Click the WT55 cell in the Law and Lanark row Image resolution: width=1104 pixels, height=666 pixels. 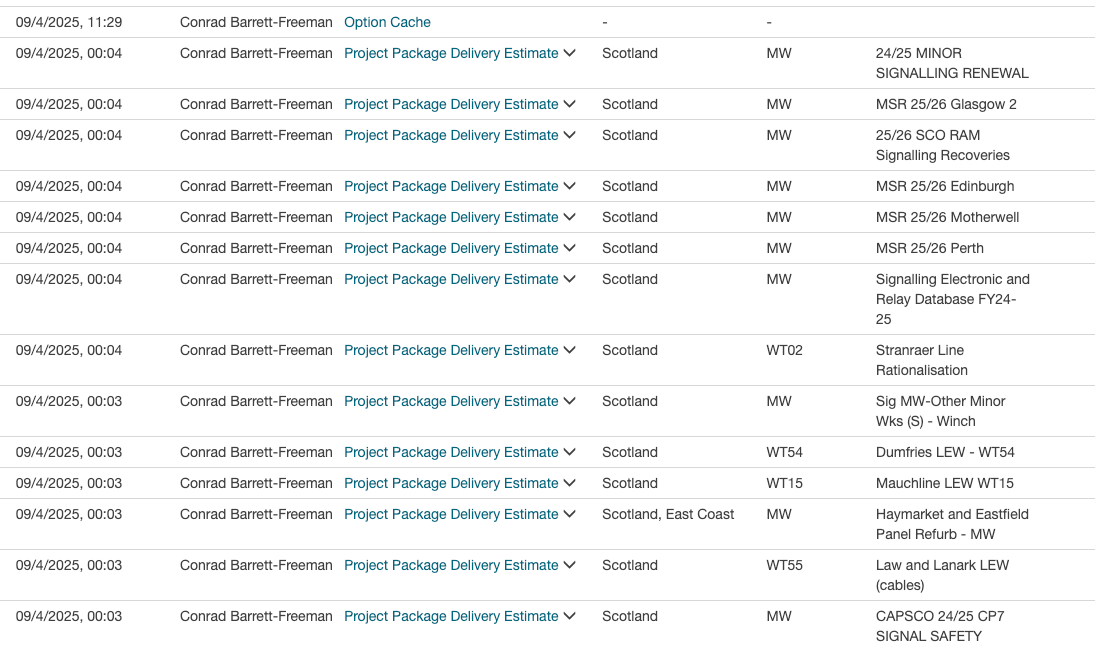784,565
